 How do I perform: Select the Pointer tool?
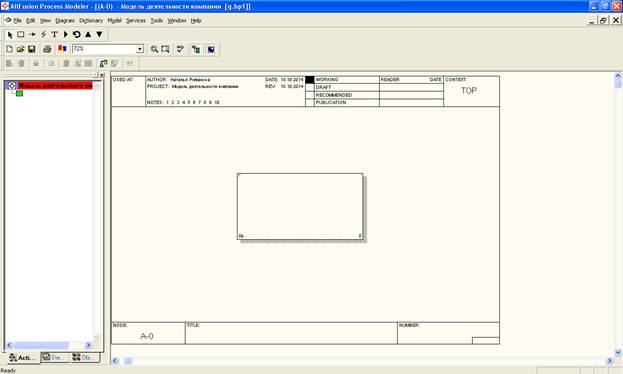pyautogui.click(x=10, y=35)
